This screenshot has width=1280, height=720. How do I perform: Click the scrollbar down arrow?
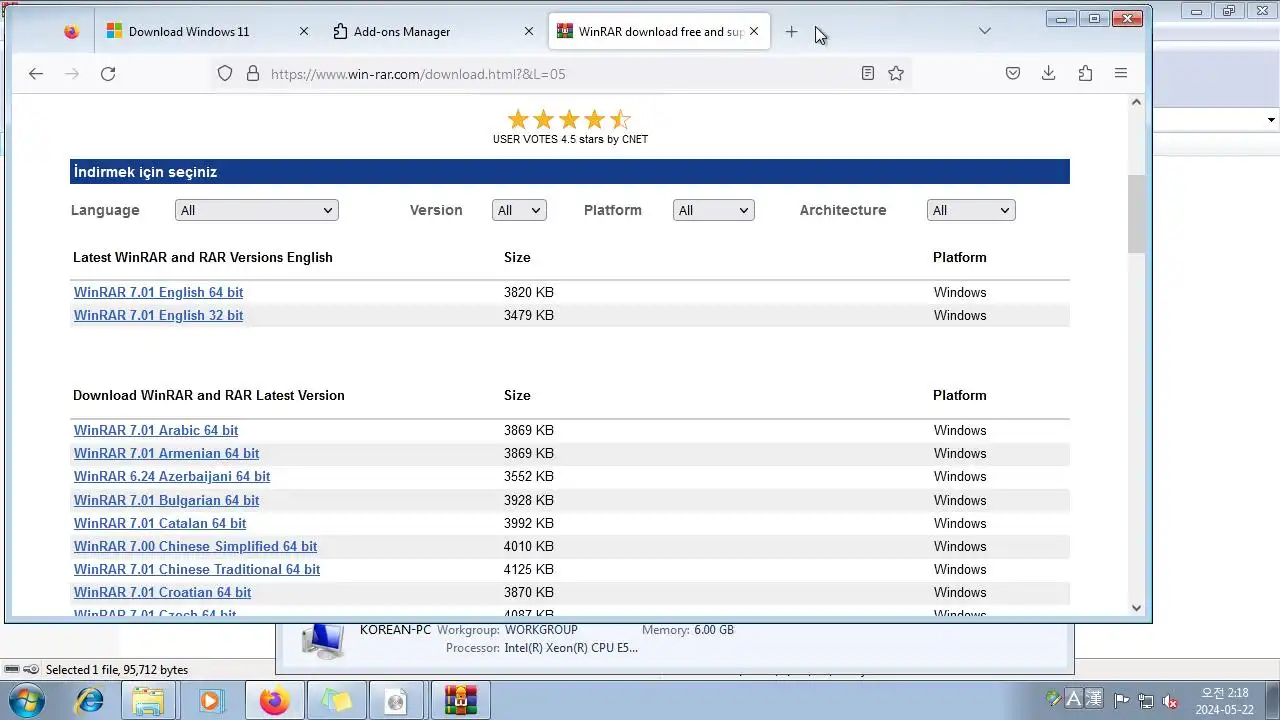tap(1136, 608)
